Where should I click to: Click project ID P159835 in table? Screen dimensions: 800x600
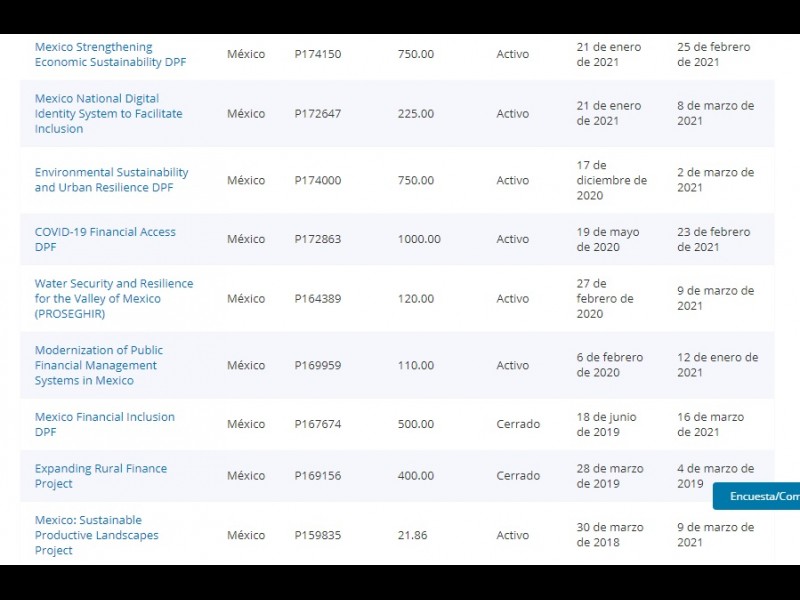[x=317, y=535]
